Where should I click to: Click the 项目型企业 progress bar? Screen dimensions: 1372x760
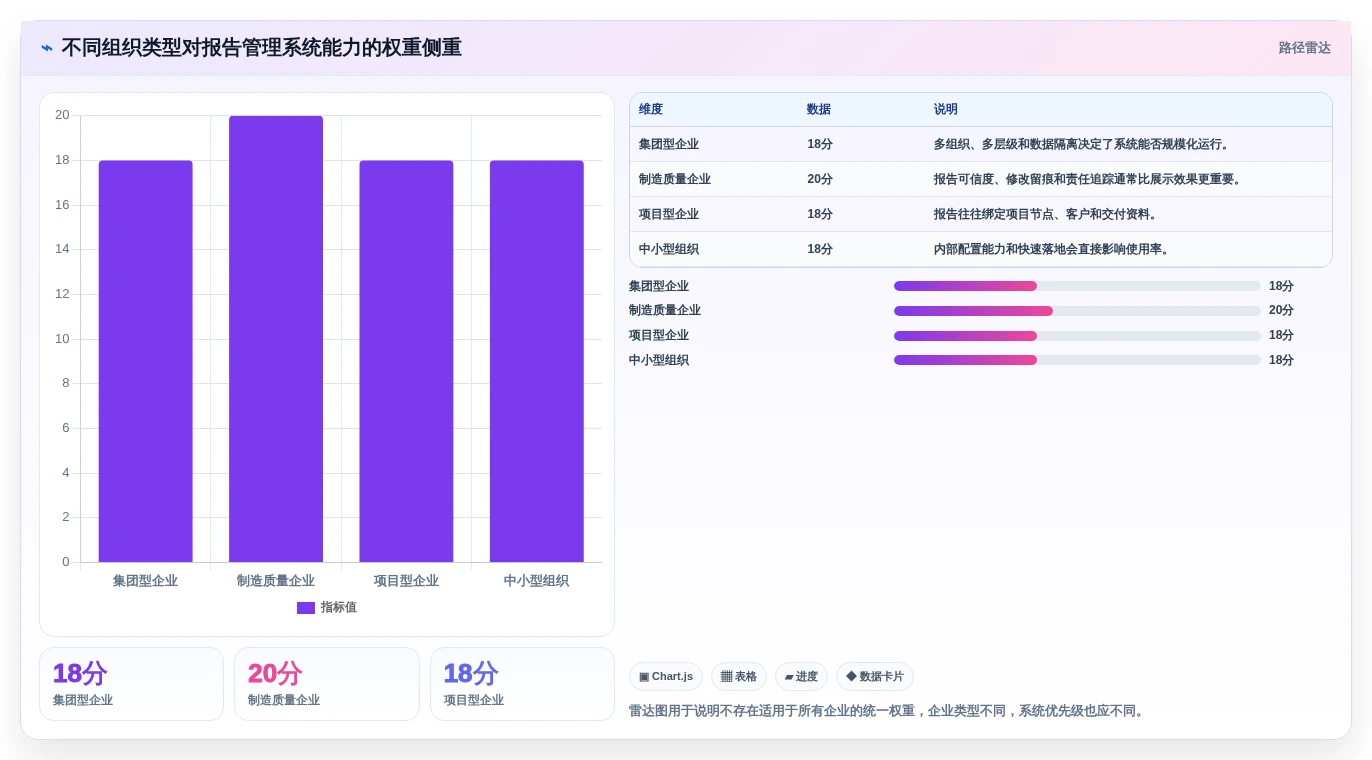point(1077,336)
